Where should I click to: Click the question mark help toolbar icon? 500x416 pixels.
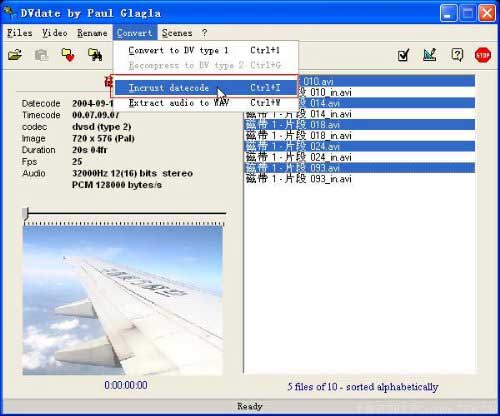[457, 55]
